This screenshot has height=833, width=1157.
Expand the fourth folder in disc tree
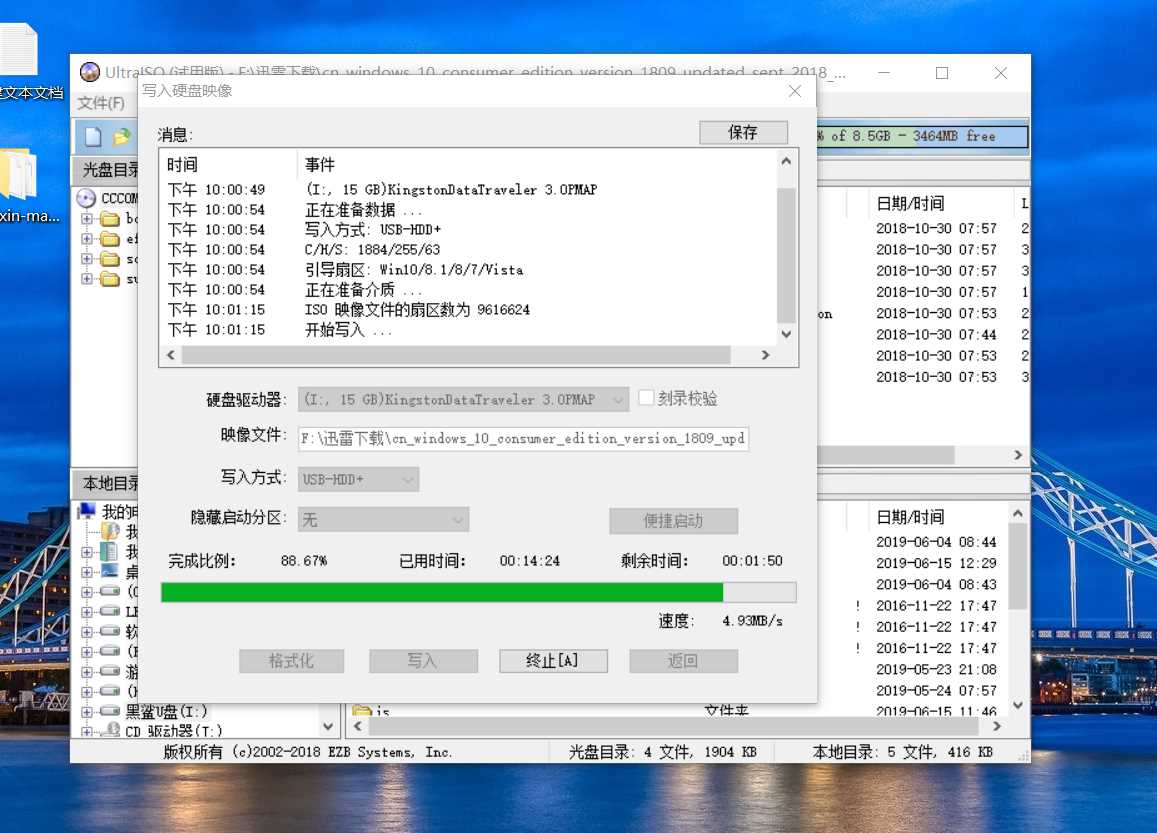[x=86, y=279]
